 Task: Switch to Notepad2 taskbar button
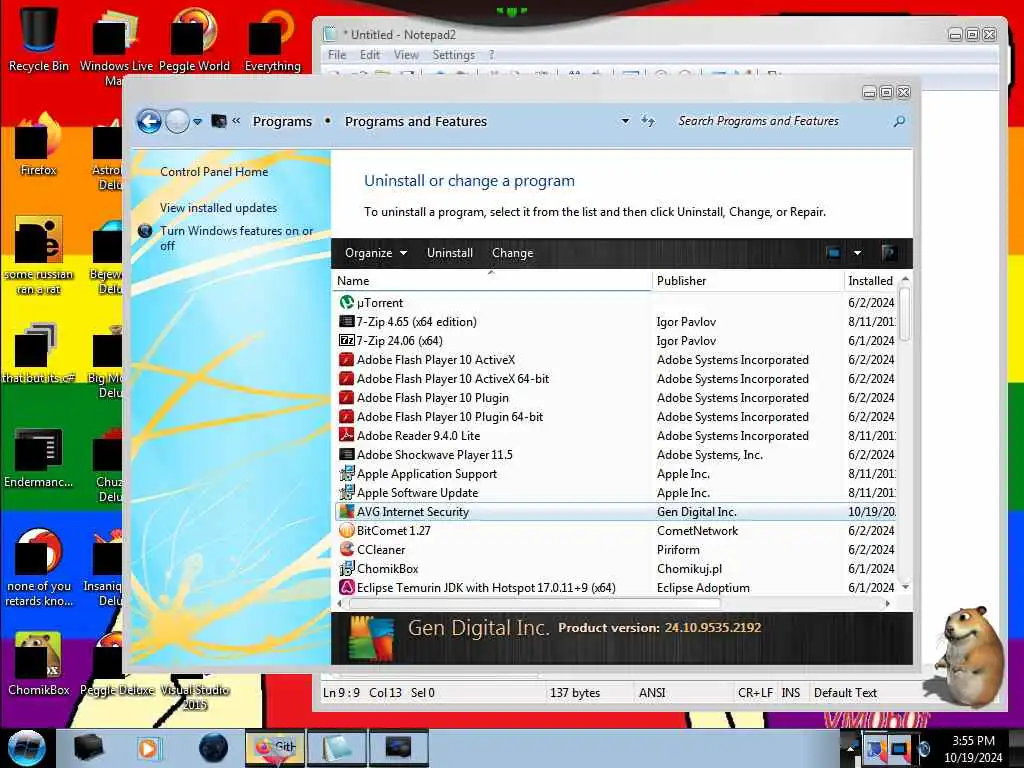(337, 748)
